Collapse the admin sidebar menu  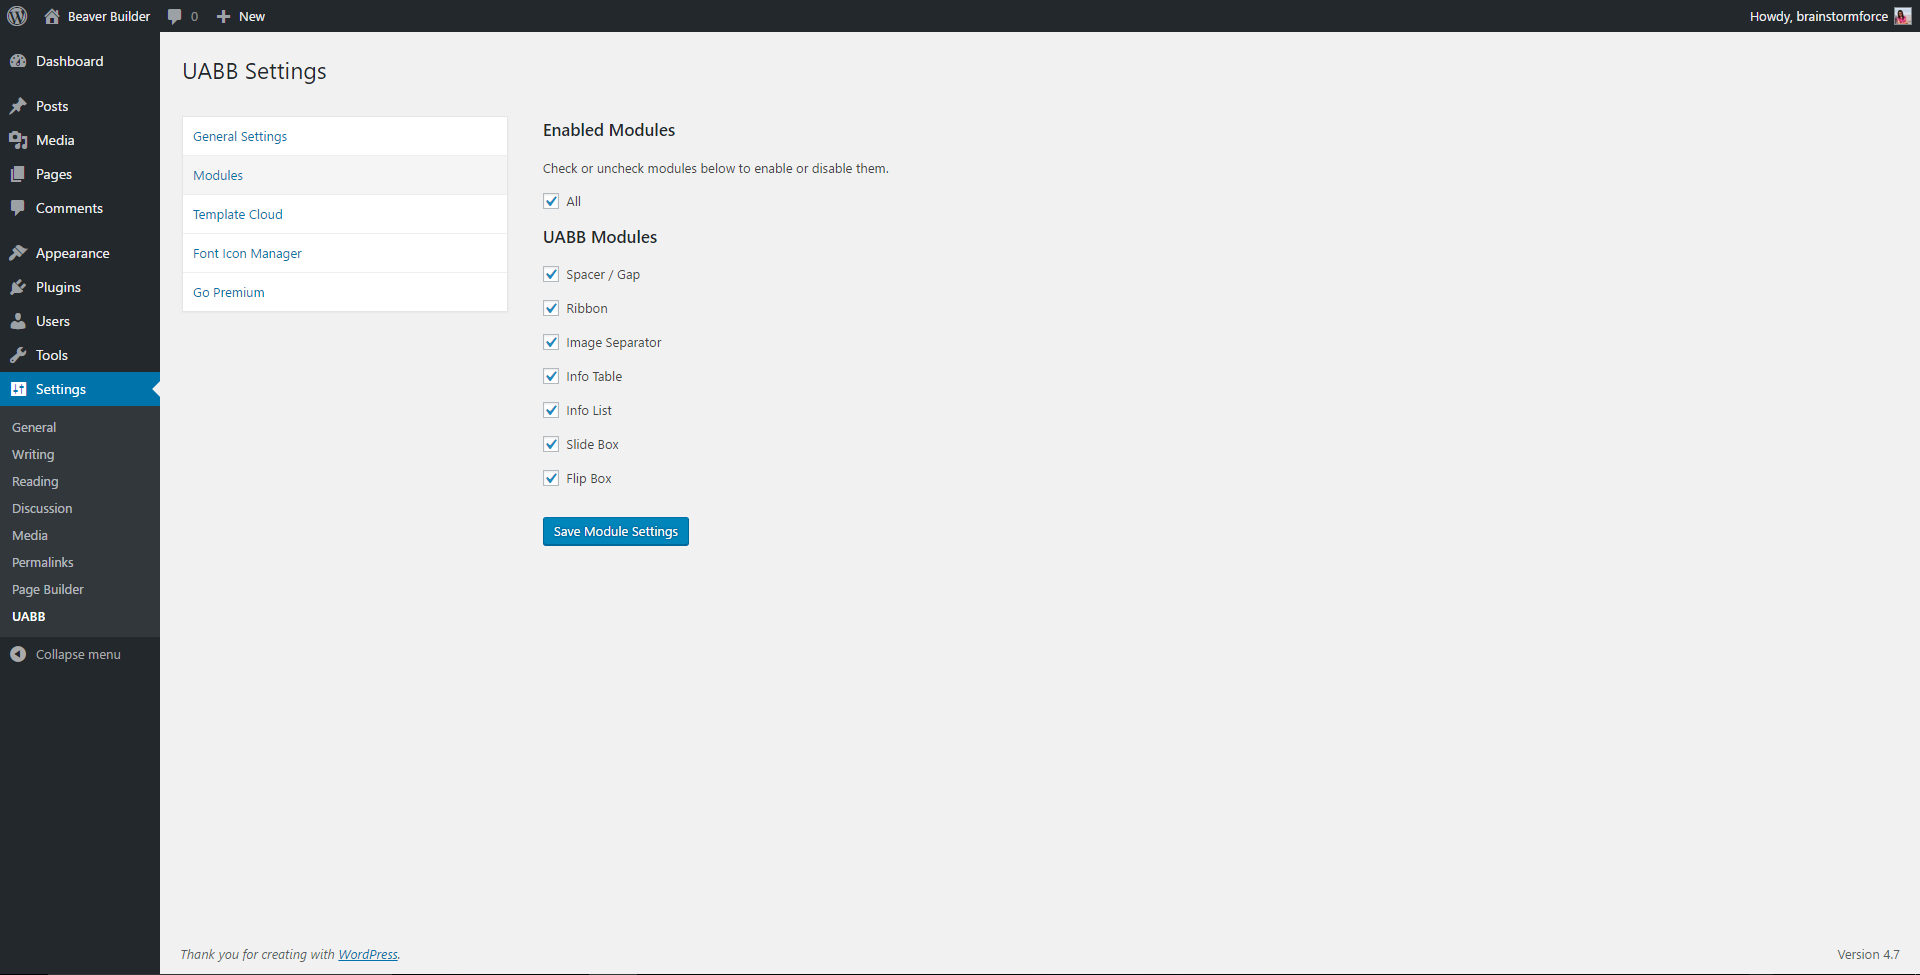tap(66, 654)
